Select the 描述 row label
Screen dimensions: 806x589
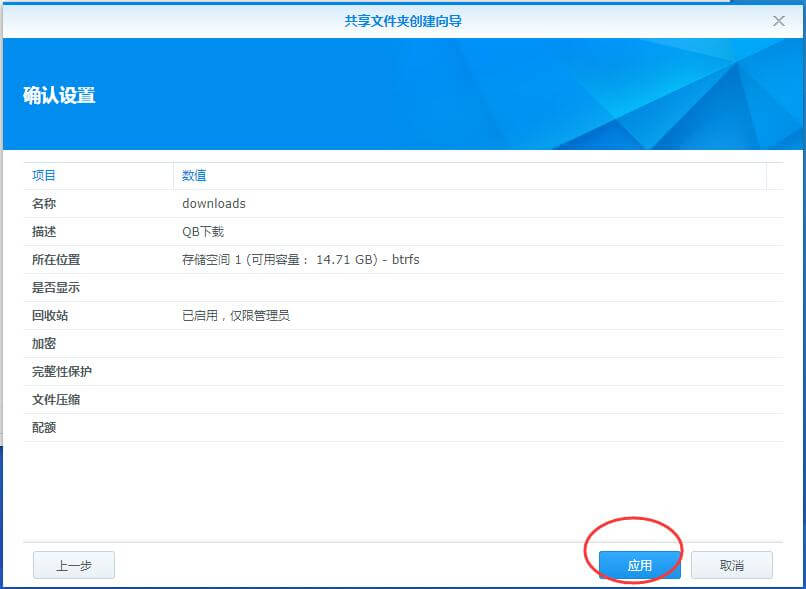[44, 232]
